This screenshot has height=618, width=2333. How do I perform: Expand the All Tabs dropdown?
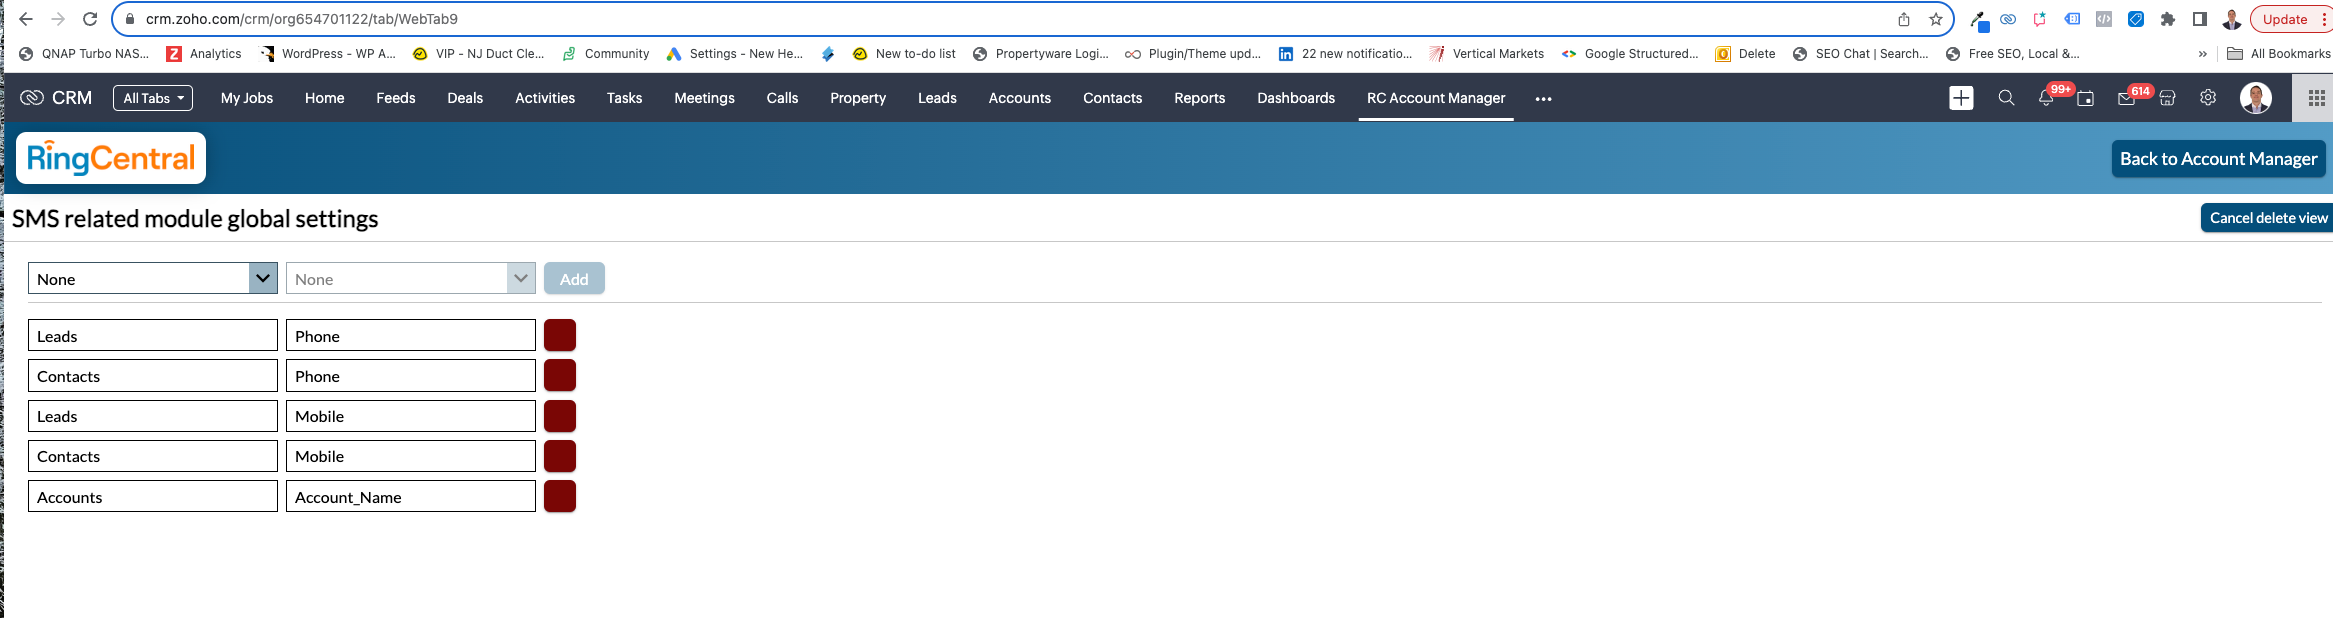tap(153, 98)
